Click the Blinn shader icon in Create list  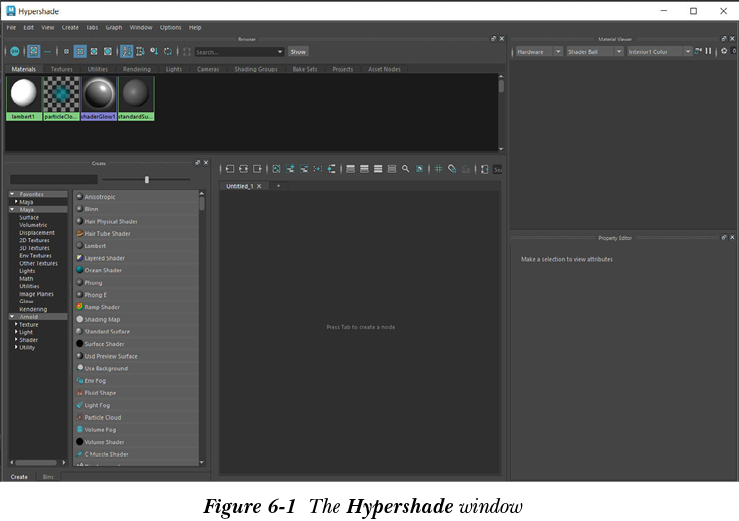[x=79, y=209]
